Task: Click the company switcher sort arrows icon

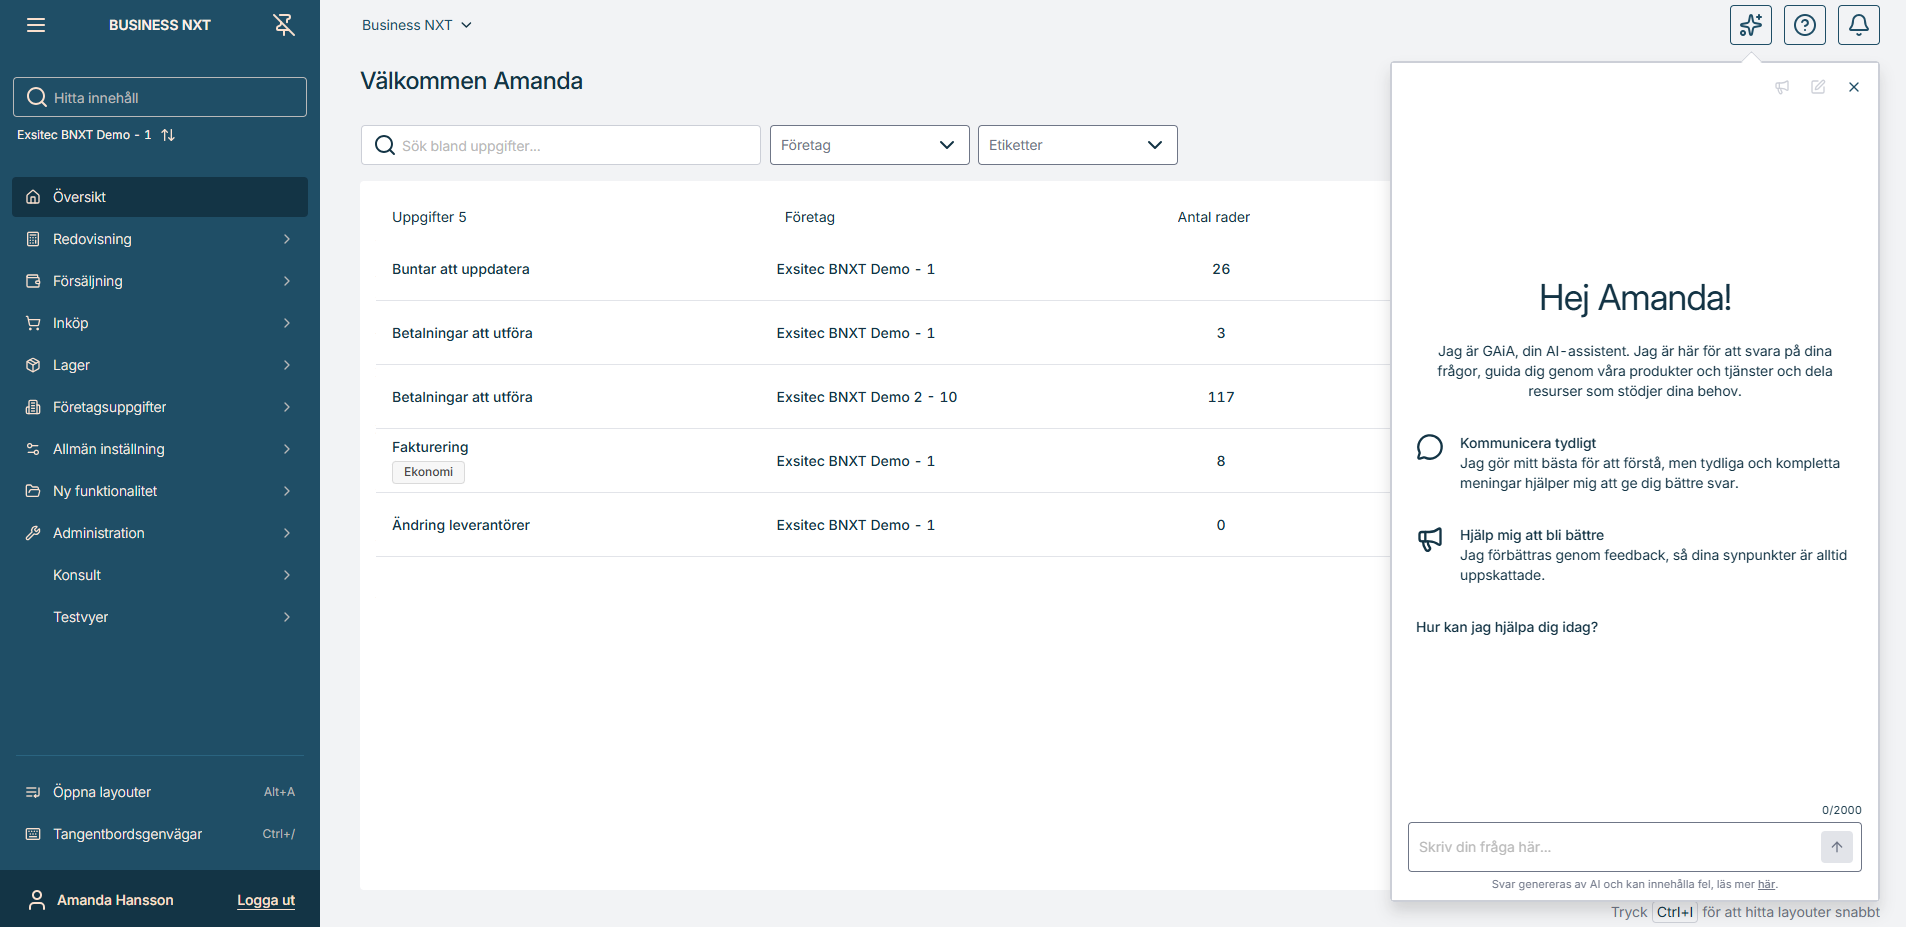Action: click(x=168, y=134)
